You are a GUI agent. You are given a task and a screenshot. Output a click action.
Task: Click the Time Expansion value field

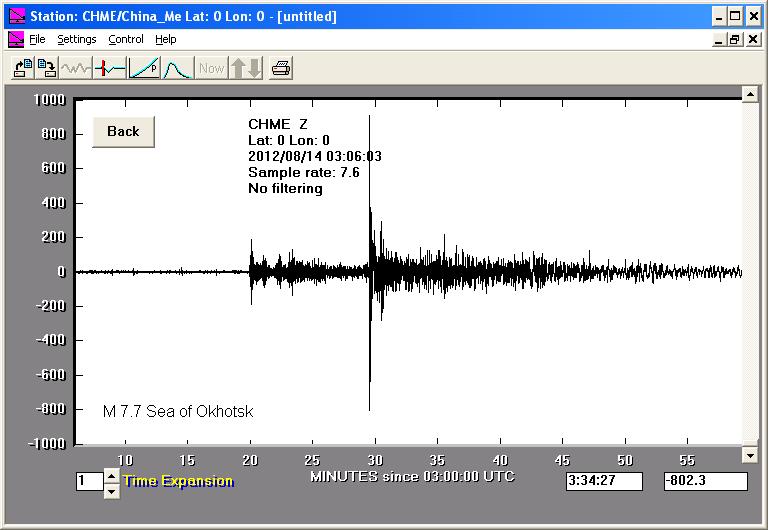pyautogui.click(x=88, y=482)
